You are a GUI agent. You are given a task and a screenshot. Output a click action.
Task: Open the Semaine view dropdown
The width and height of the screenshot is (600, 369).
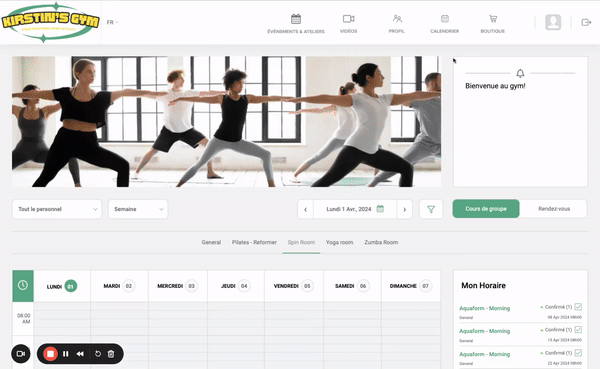pos(138,209)
